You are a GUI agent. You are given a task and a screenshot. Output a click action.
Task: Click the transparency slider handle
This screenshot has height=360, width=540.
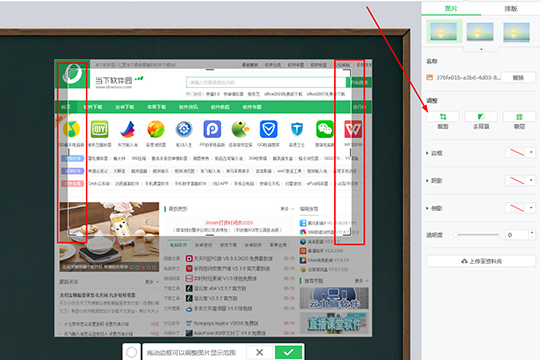click(x=456, y=235)
